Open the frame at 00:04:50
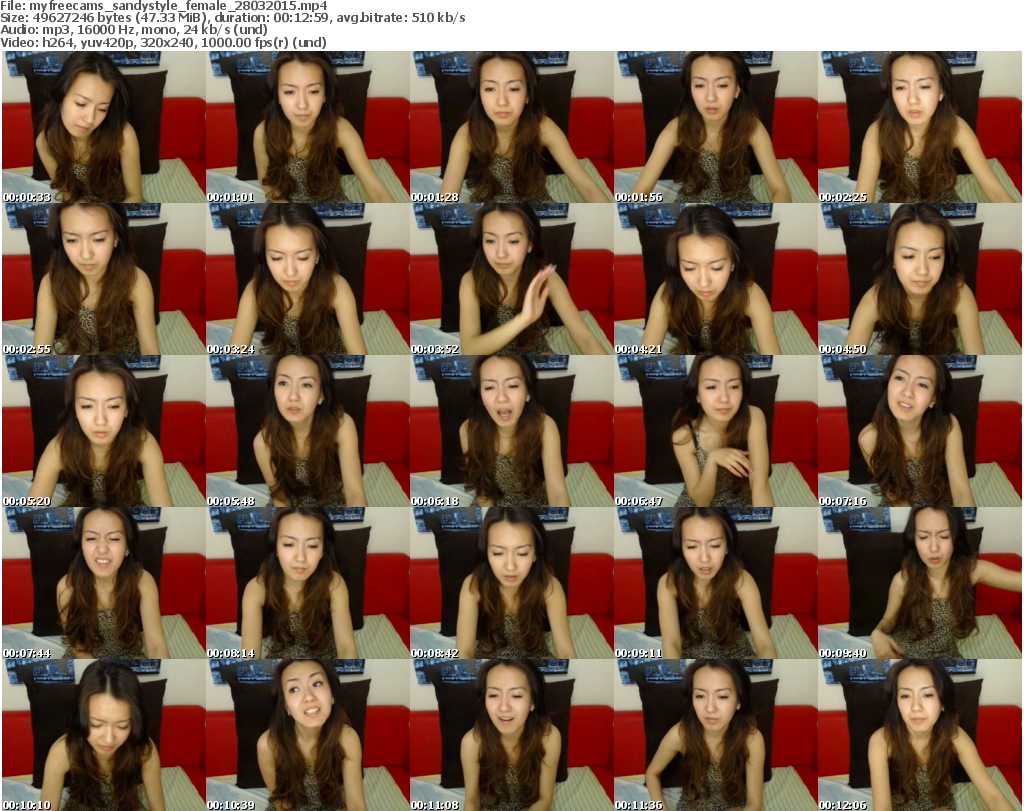The height and width of the screenshot is (811, 1024). 920,279
